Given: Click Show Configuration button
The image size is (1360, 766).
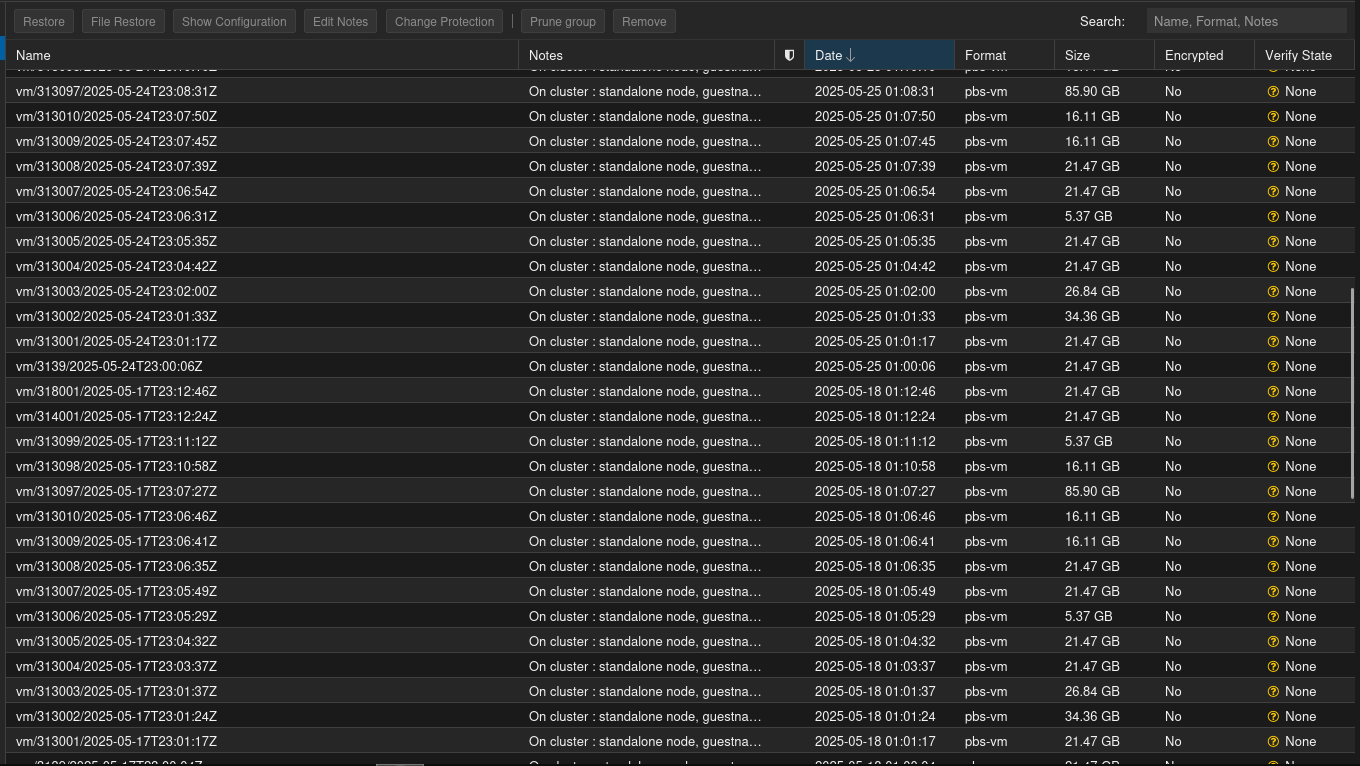Looking at the screenshot, I should [234, 21].
